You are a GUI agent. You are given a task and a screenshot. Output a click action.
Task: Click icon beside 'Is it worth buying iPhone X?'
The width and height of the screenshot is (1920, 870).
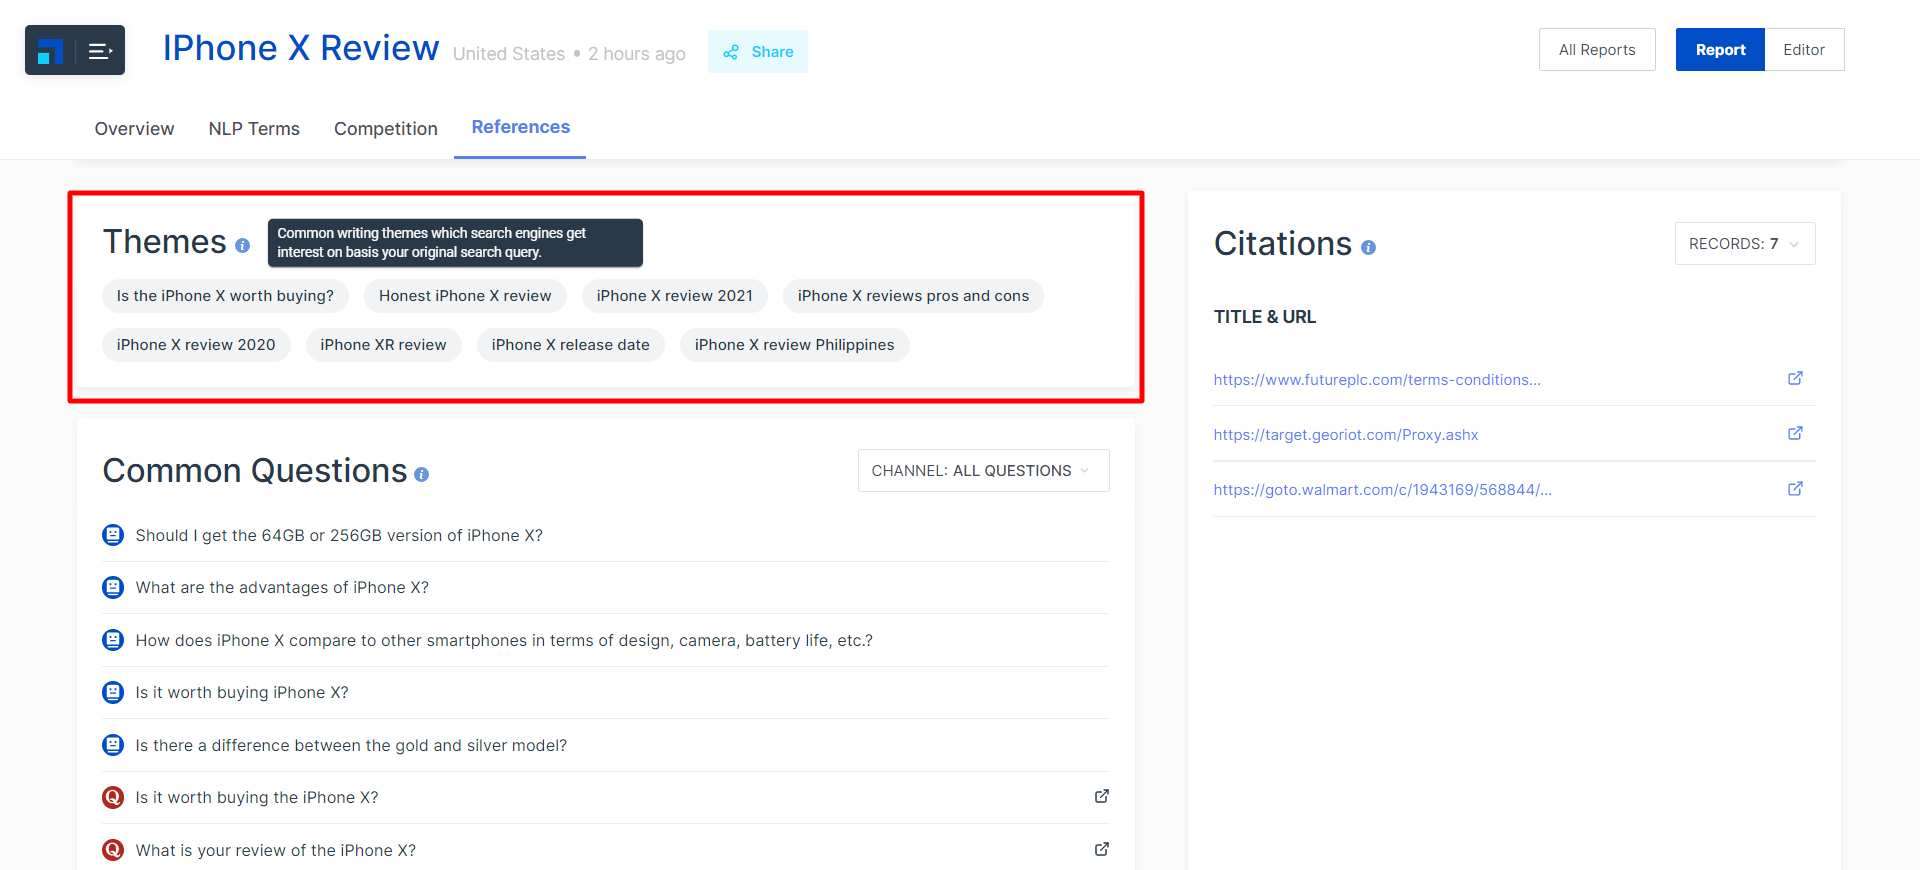tap(113, 692)
